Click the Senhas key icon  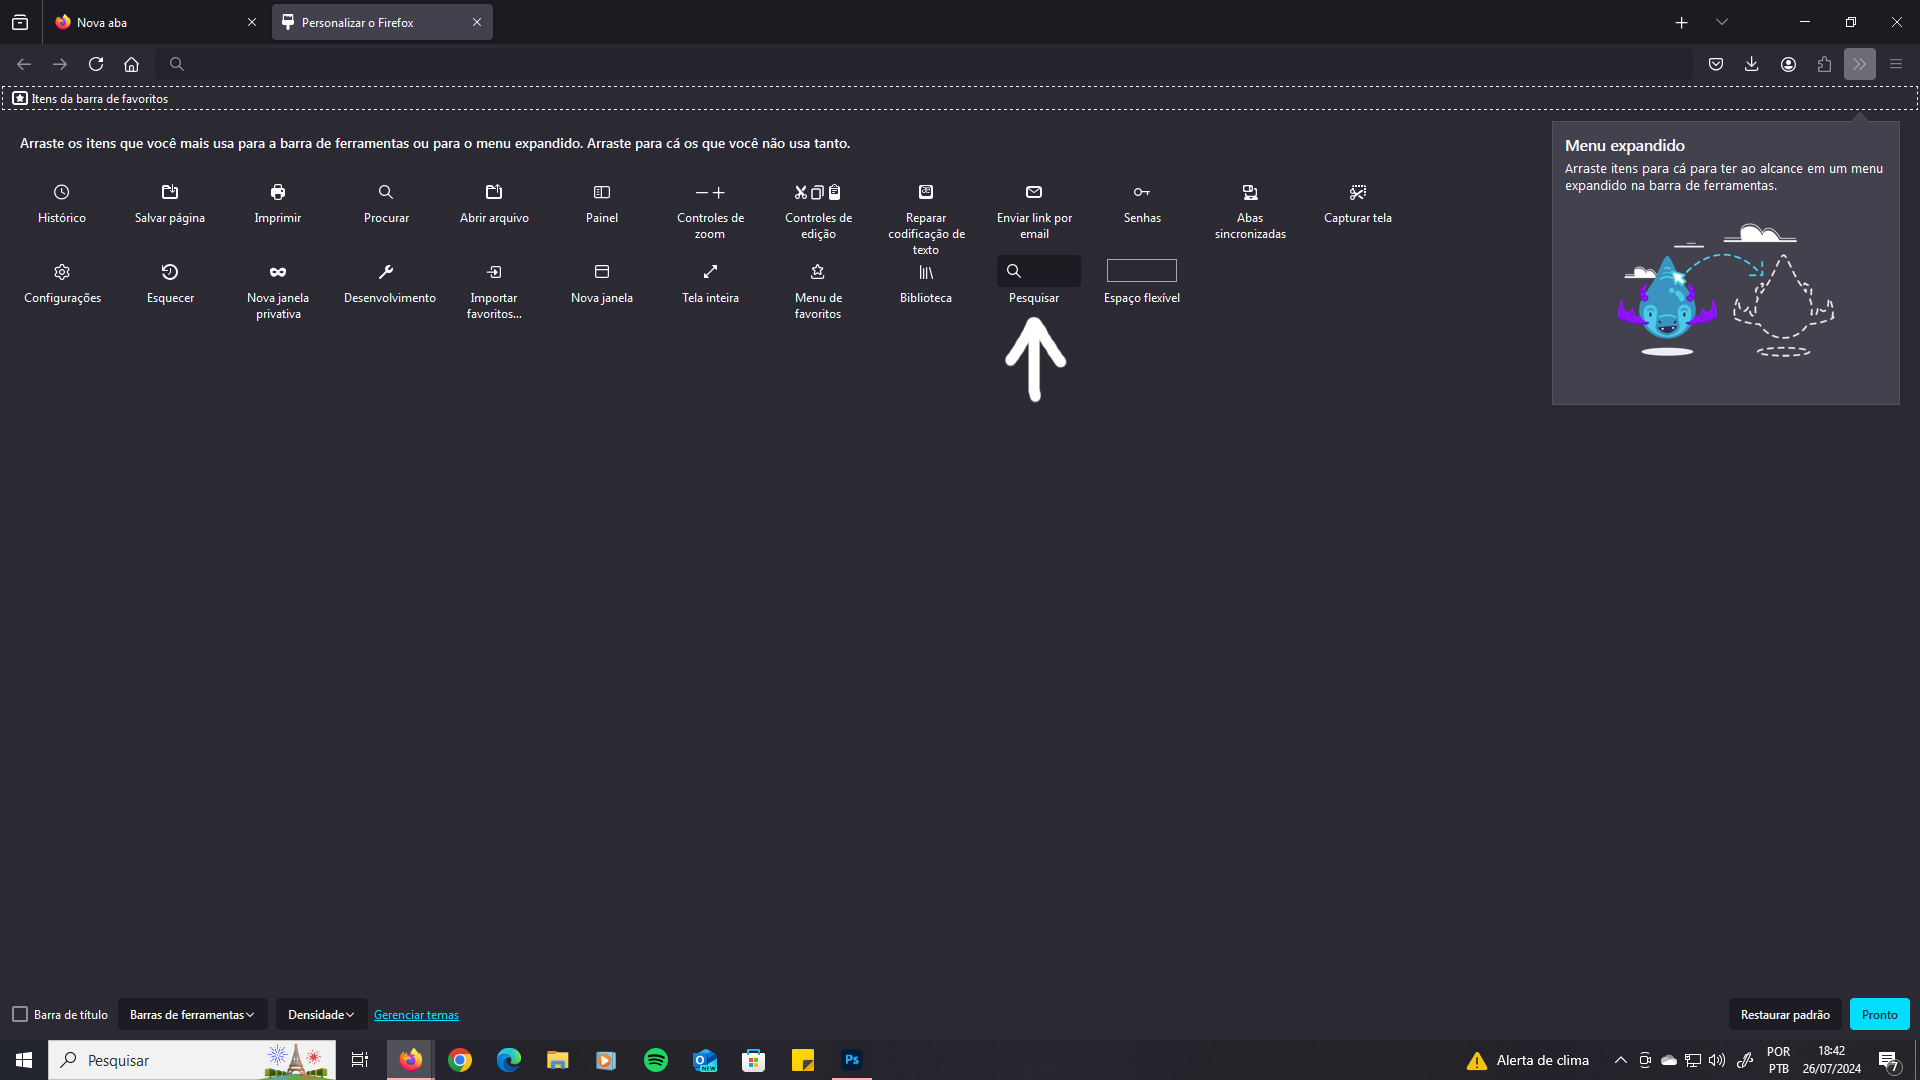click(1141, 192)
